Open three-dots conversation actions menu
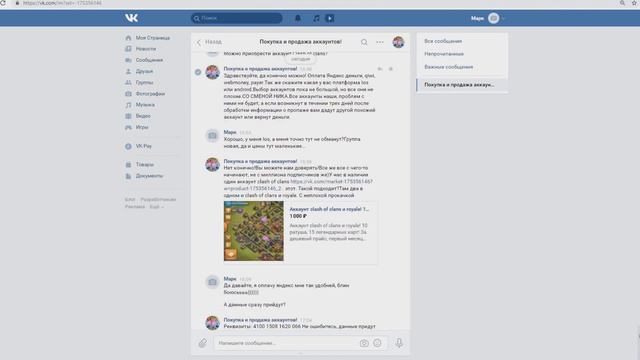Image resolution: width=640 pixels, height=360 pixels. (x=380, y=42)
